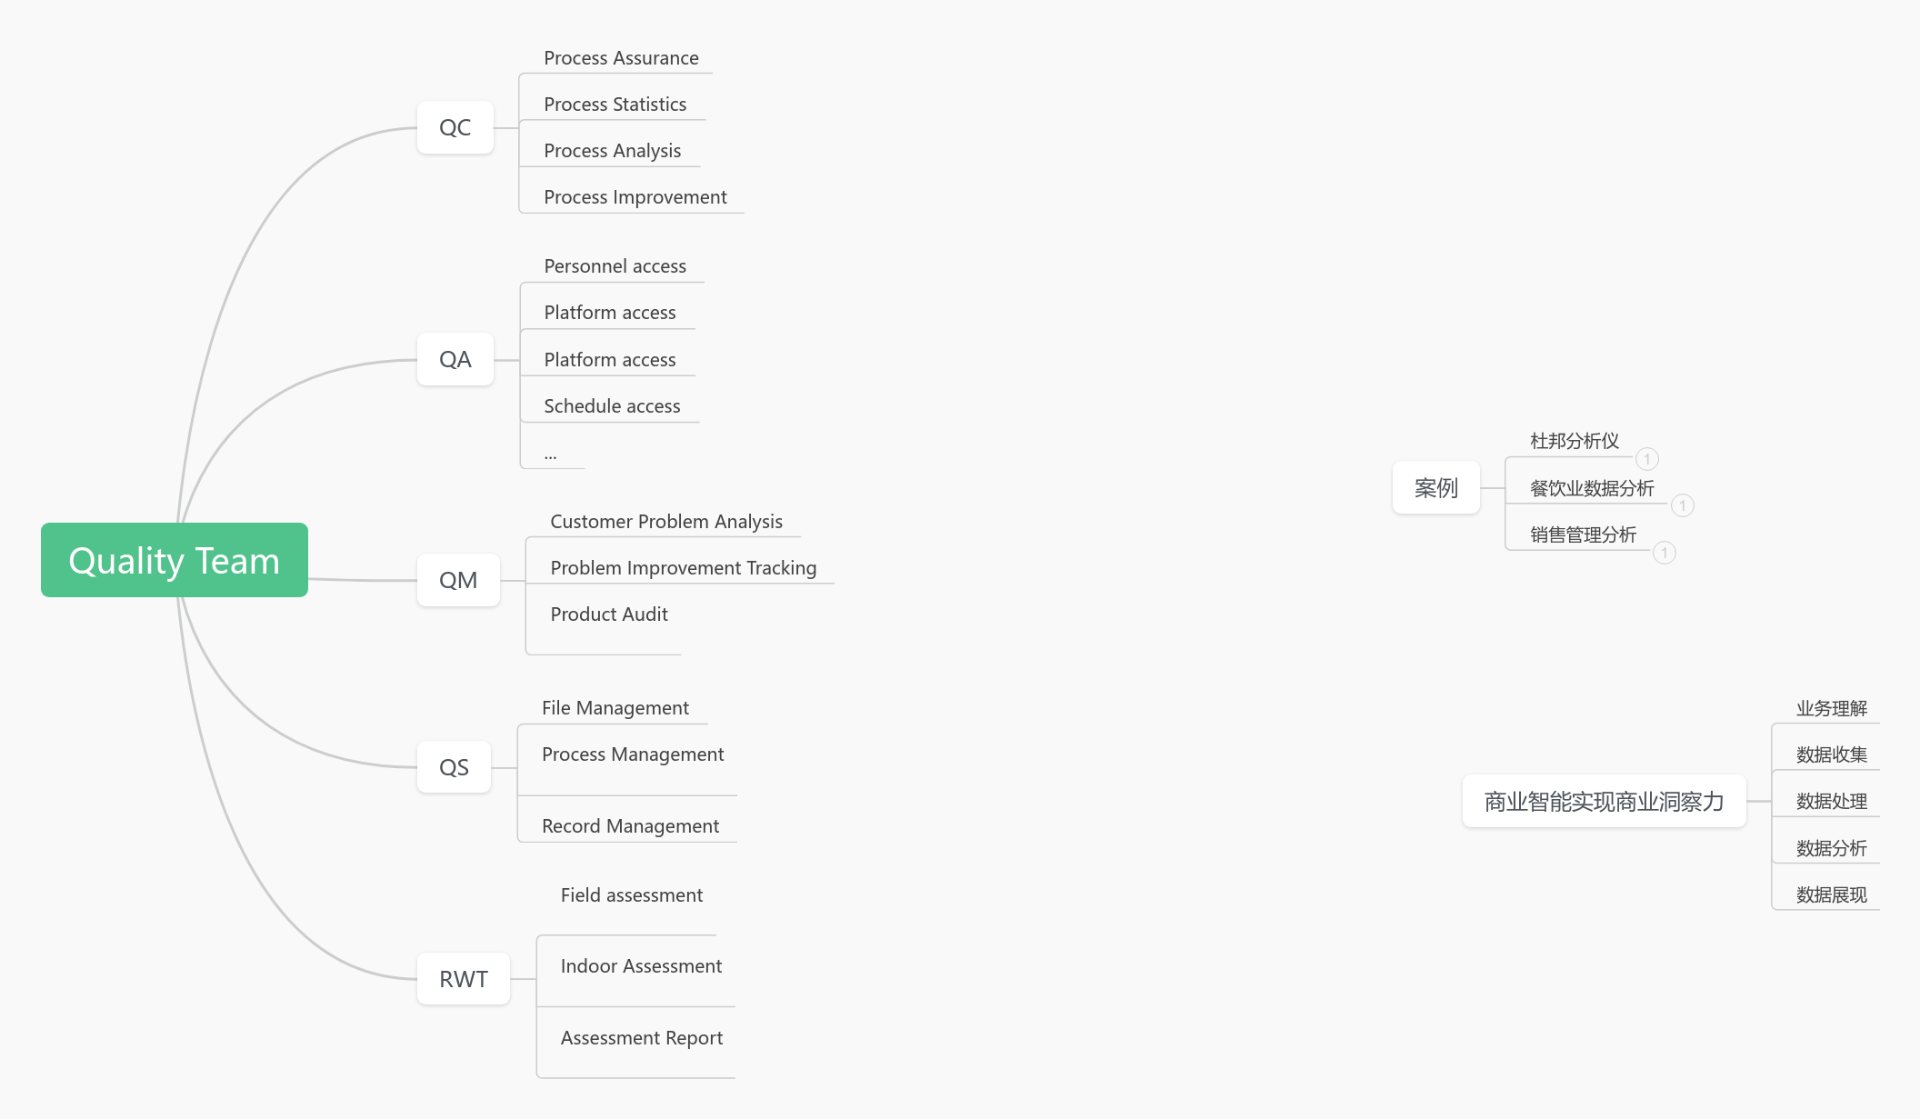Select the Assessment Report subtopic

[641, 1038]
